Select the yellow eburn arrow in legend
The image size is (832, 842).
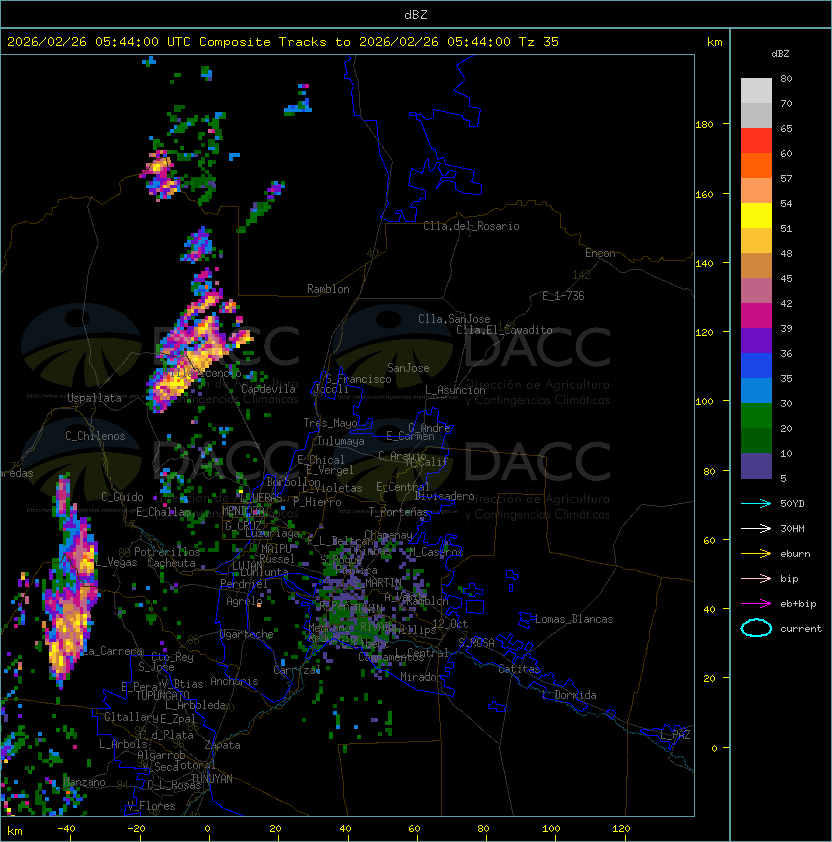pyautogui.click(x=756, y=554)
